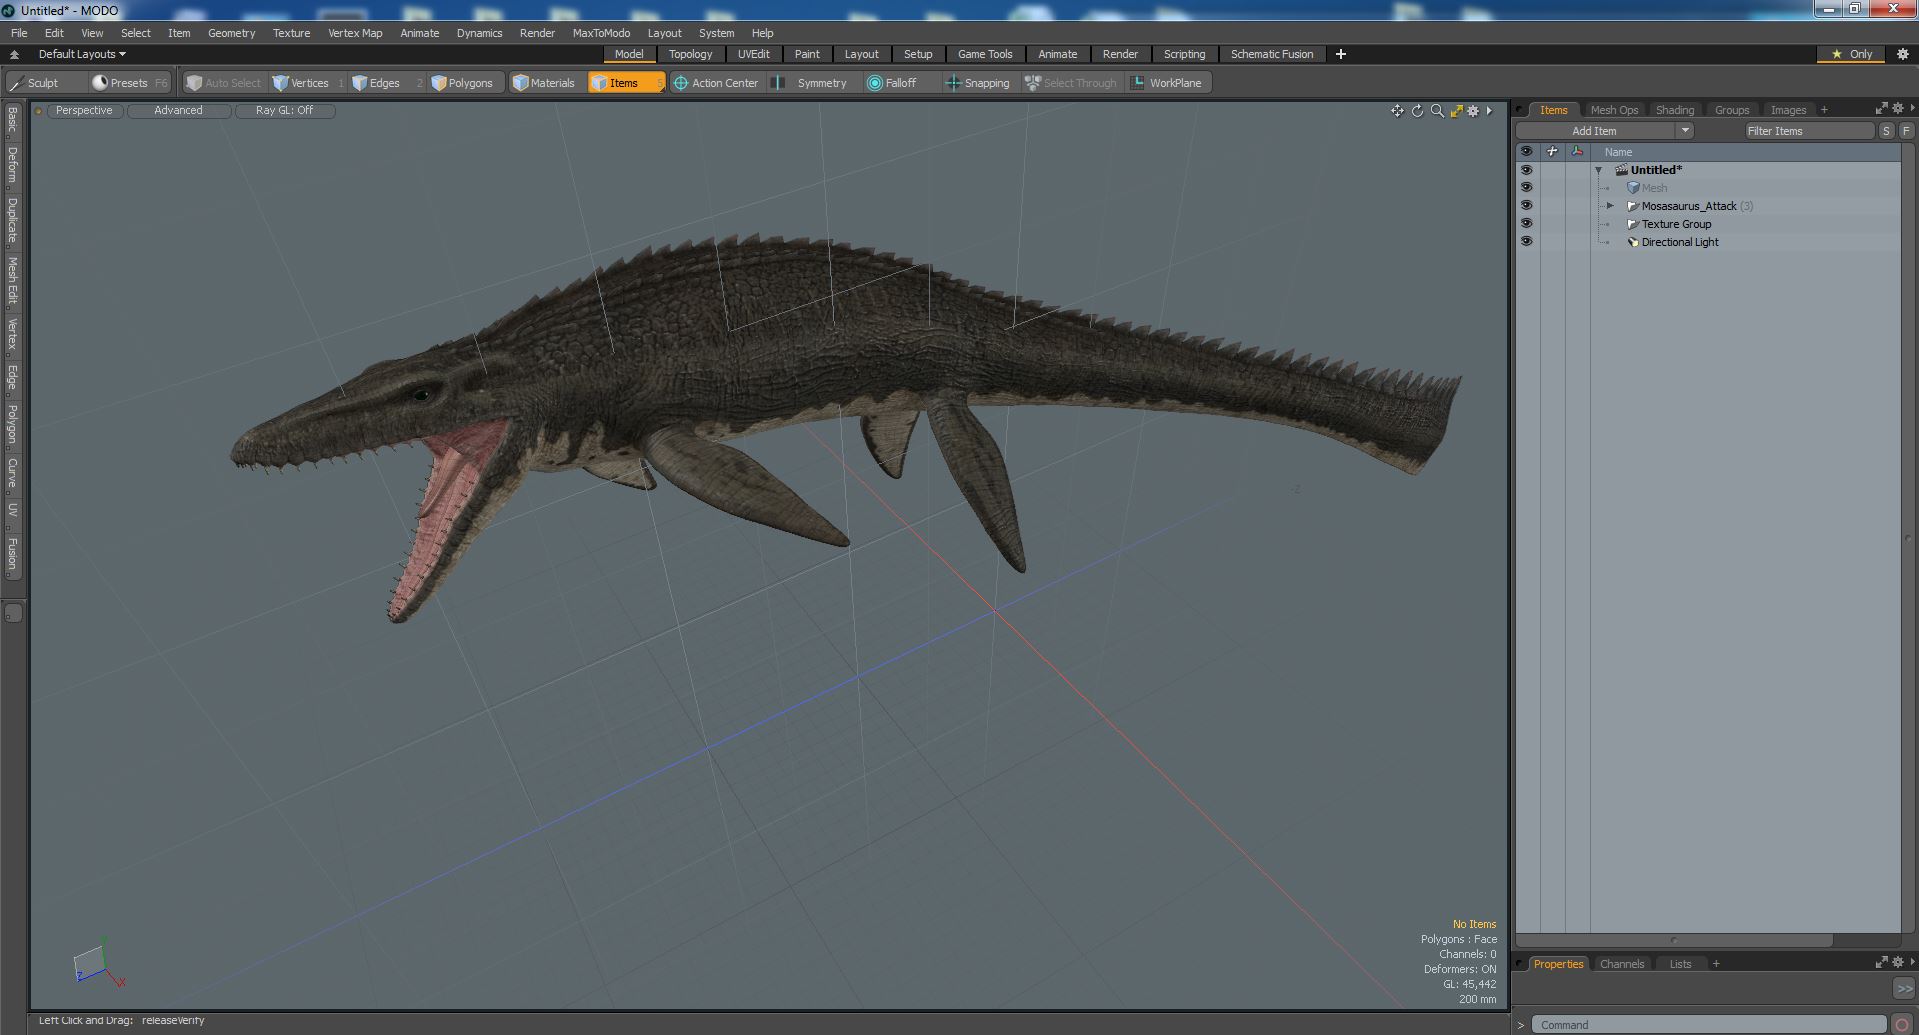Switch to Polygons selection mode
Image resolution: width=1919 pixels, height=1035 pixels.
[461, 83]
